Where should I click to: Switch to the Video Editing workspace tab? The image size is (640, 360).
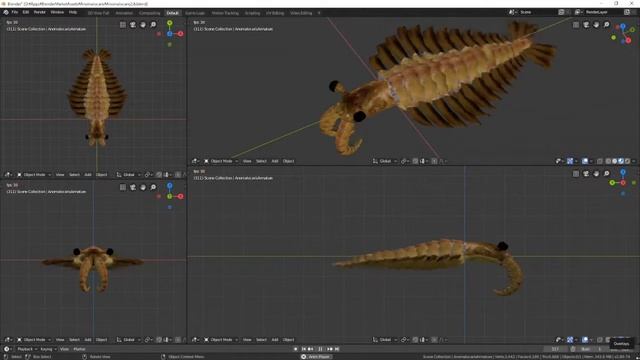[x=301, y=13]
